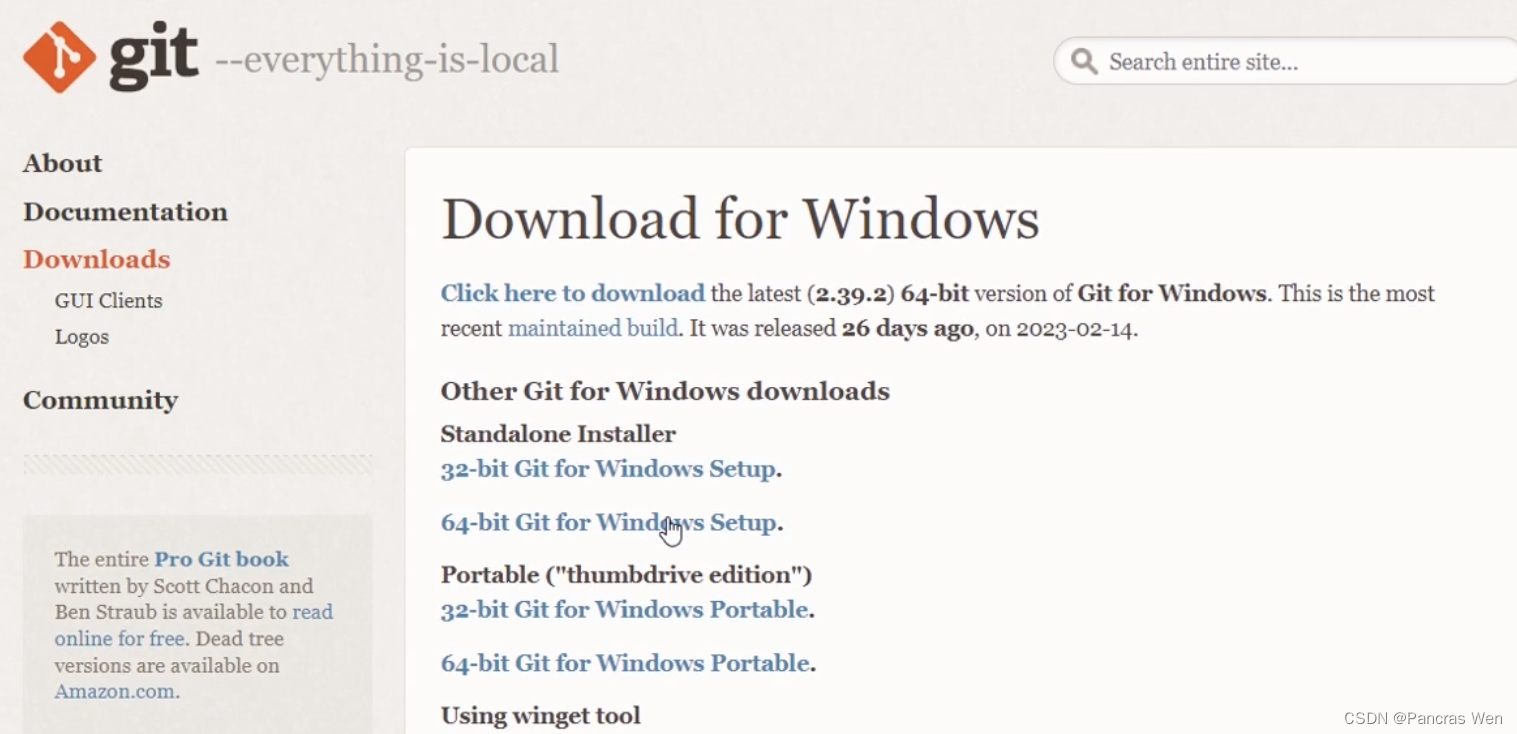Viewport: 1517px width, 734px height.
Task: Focus the Search entire site field
Action: click(1286, 62)
